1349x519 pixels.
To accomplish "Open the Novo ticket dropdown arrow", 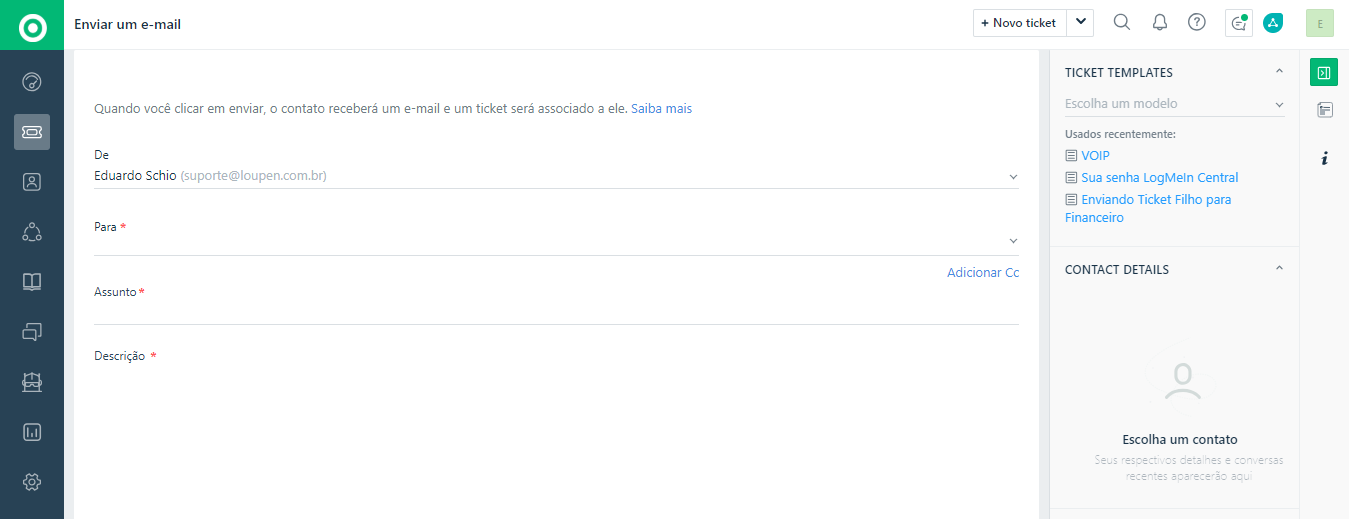I will coord(1080,23).
